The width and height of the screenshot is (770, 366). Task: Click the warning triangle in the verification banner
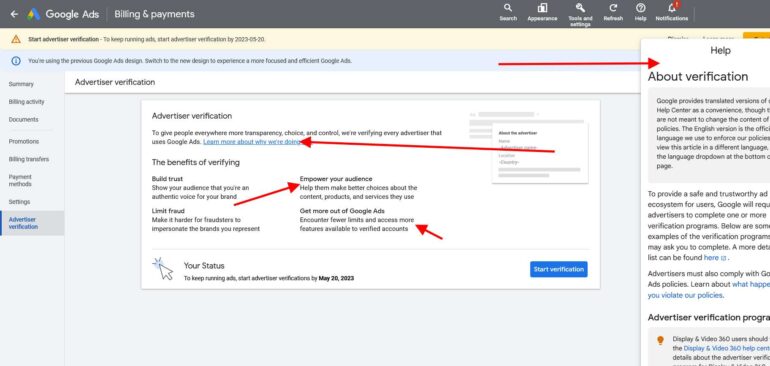point(16,39)
